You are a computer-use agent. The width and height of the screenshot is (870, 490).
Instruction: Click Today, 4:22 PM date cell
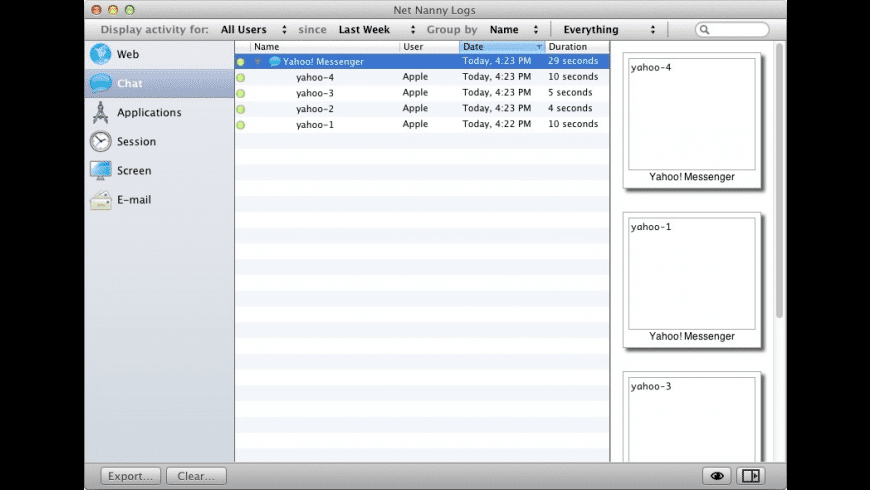coord(497,124)
